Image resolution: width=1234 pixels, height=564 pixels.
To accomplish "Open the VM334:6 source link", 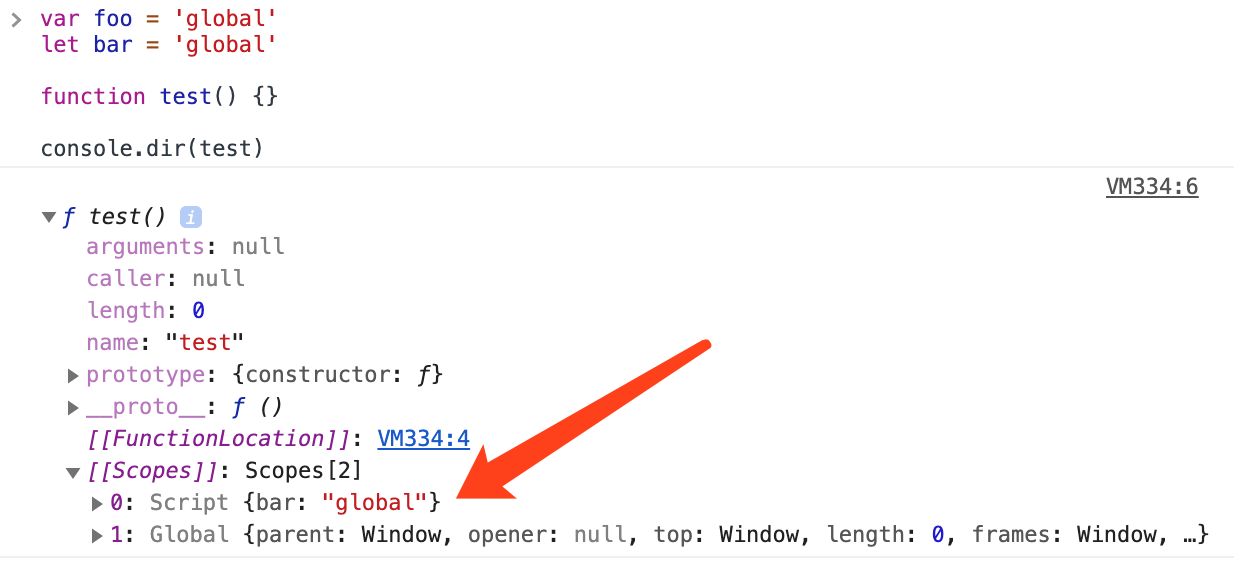I will 1151,186.
